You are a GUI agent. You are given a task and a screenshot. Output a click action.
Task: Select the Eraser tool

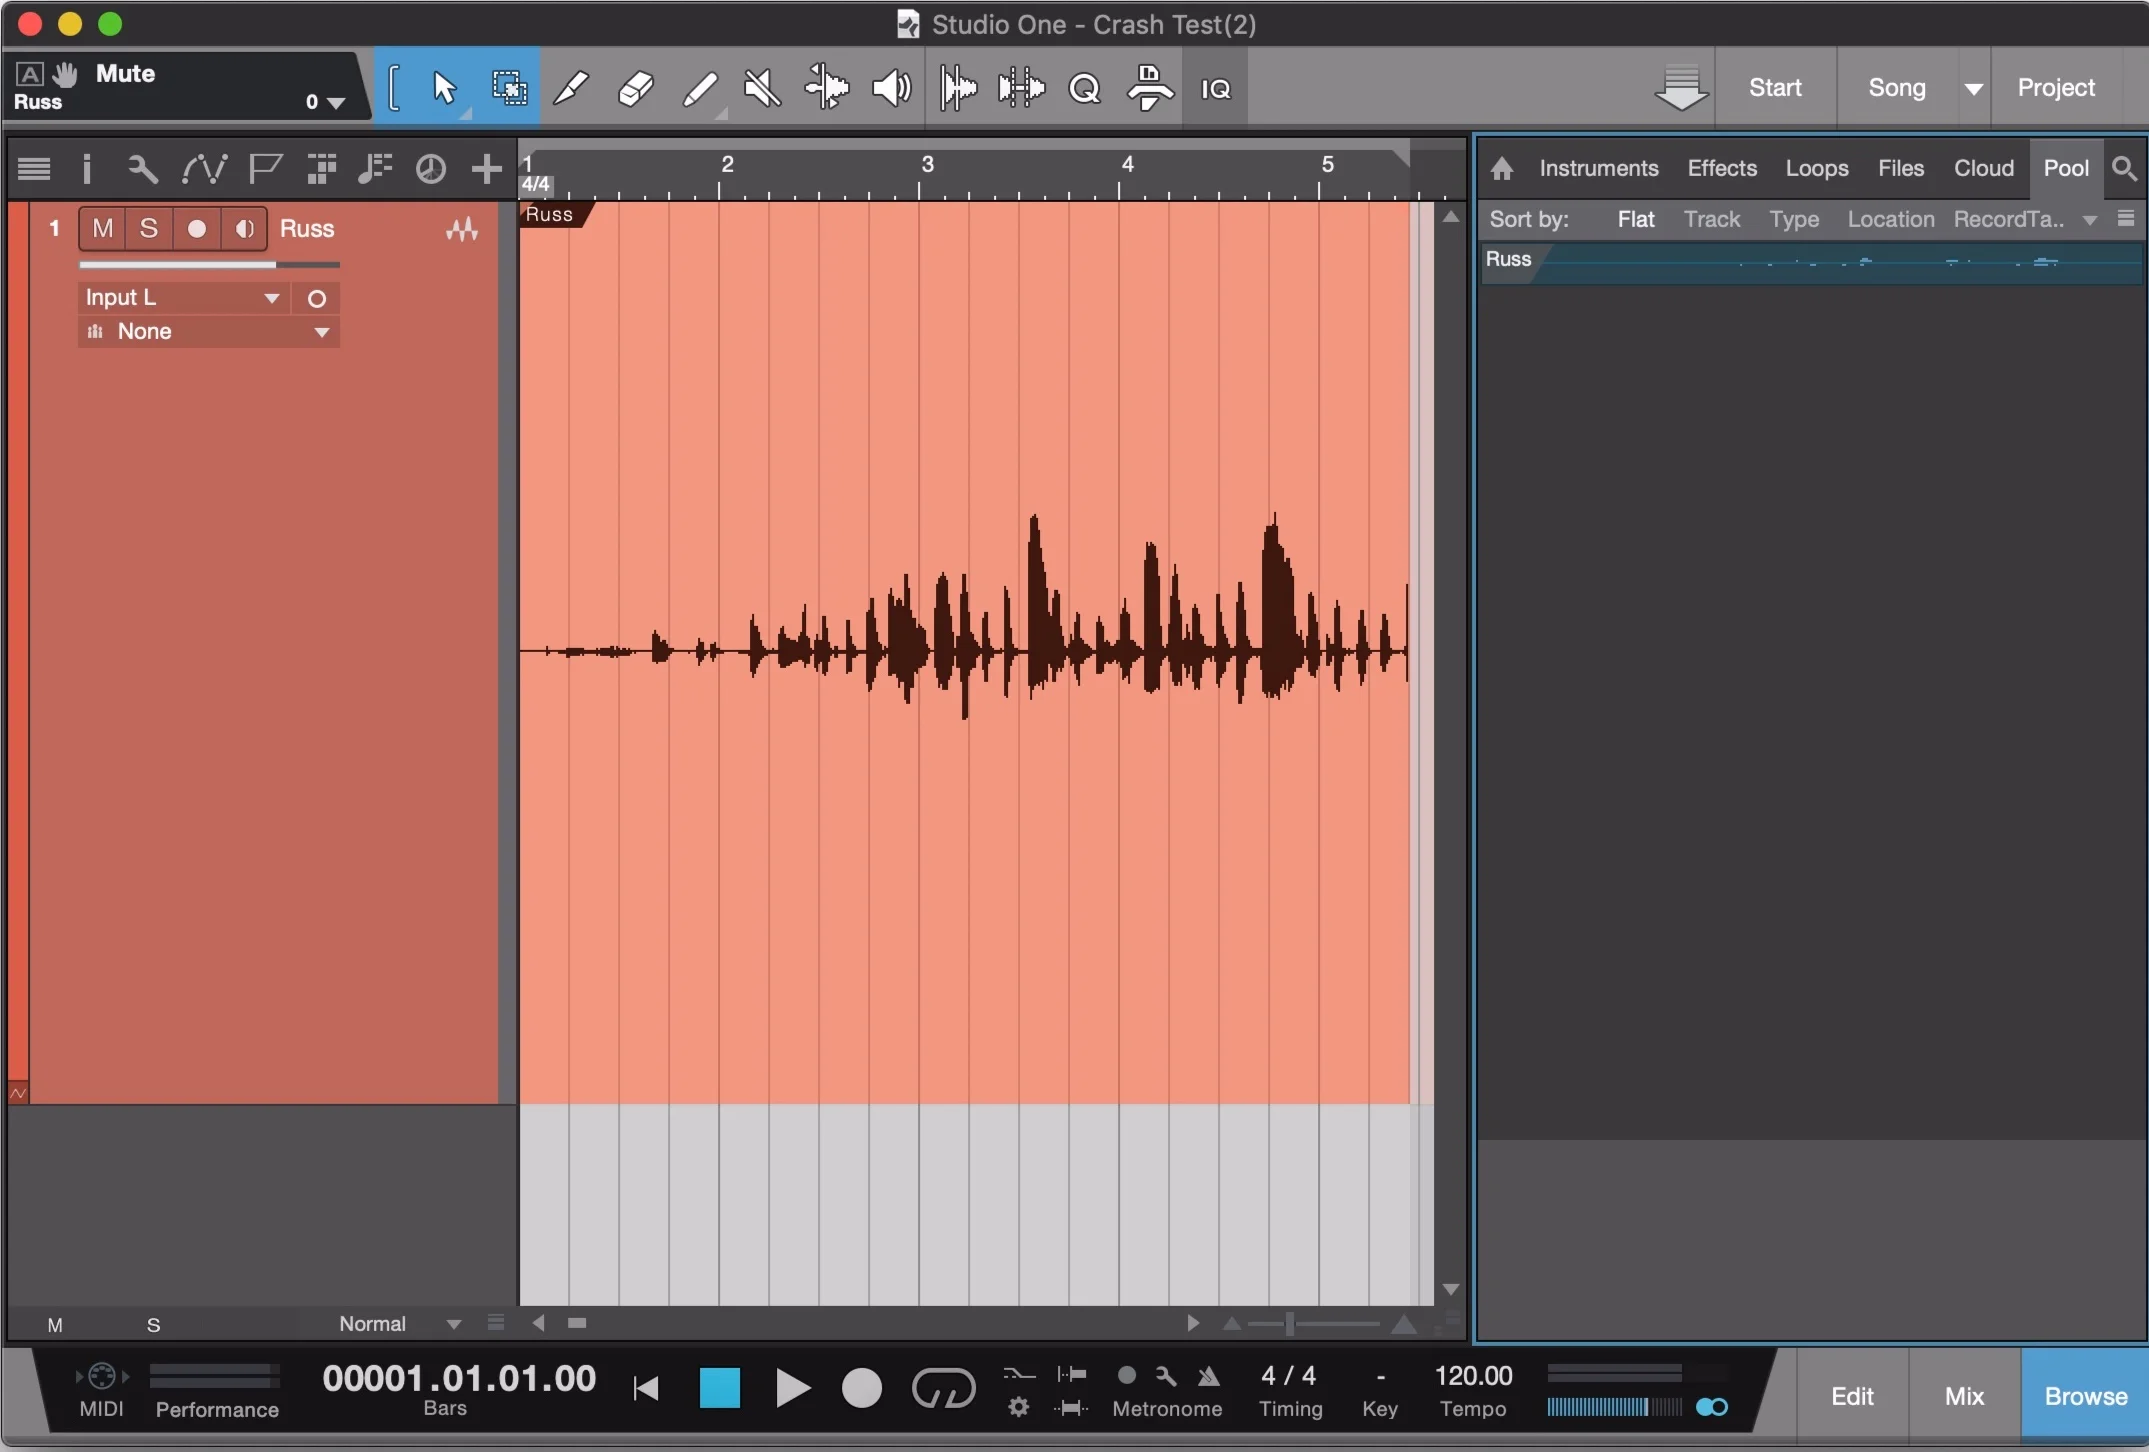click(x=636, y=89)
